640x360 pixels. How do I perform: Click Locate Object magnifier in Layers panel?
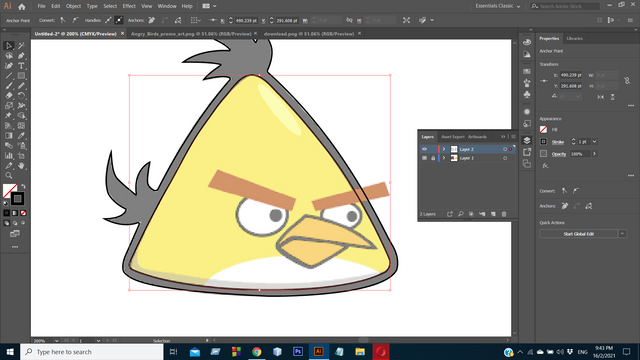click(460, 214)
